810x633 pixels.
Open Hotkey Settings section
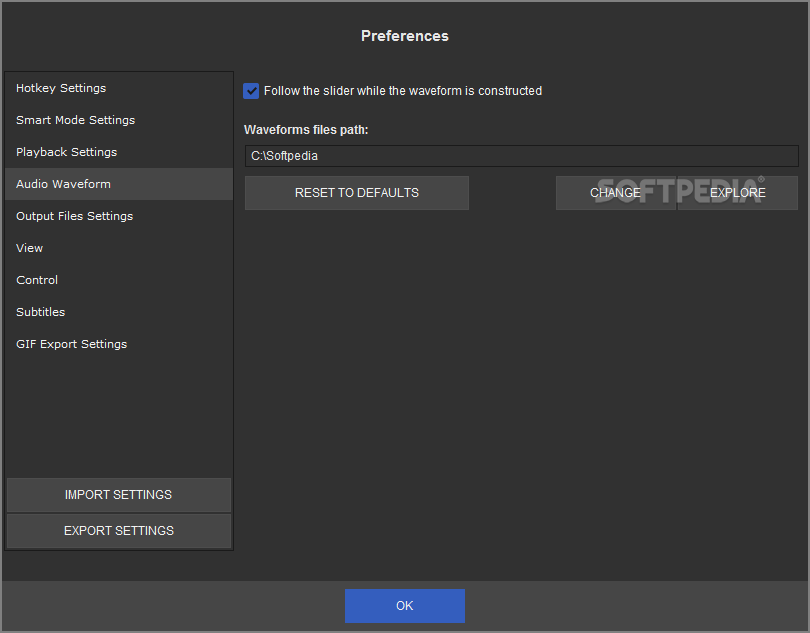119,88
